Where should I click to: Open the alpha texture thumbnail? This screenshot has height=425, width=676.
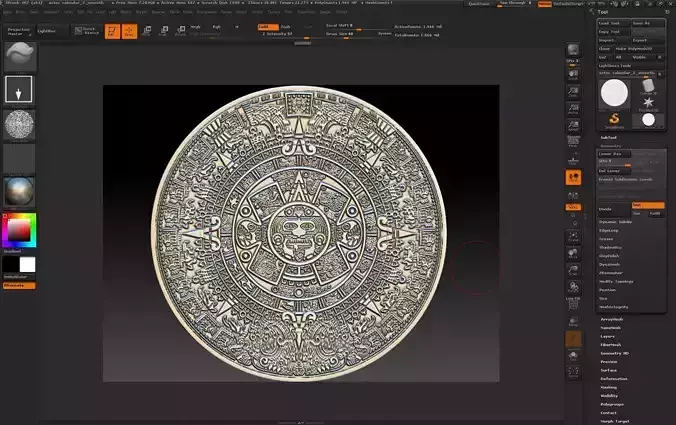pos(19,125)
